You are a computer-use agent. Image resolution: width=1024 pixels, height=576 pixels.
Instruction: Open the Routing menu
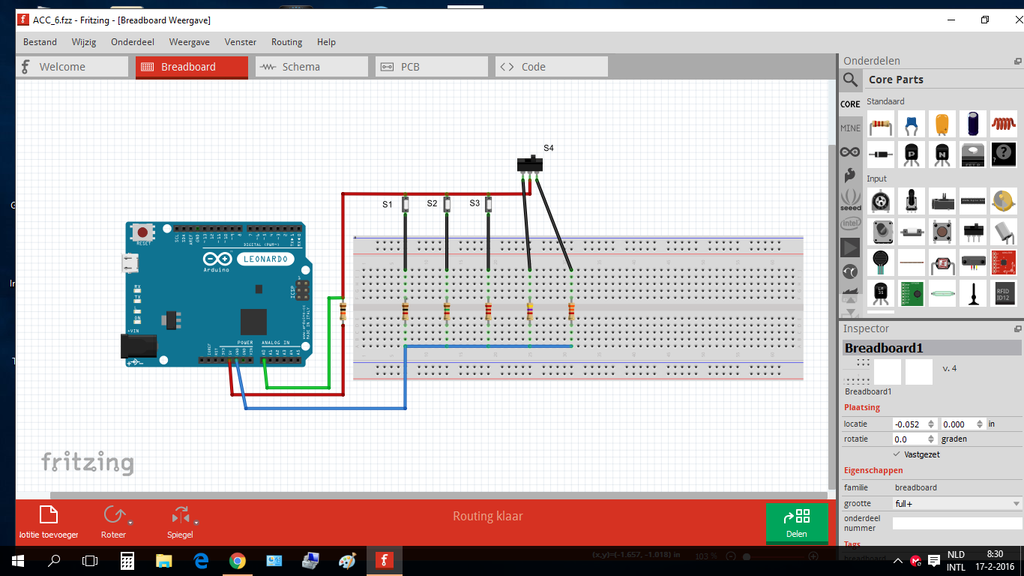[x=286, y=42]
